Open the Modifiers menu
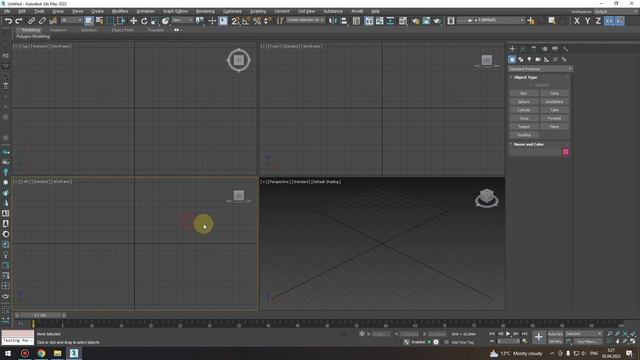640x360 pixels. tap(120, 11)
